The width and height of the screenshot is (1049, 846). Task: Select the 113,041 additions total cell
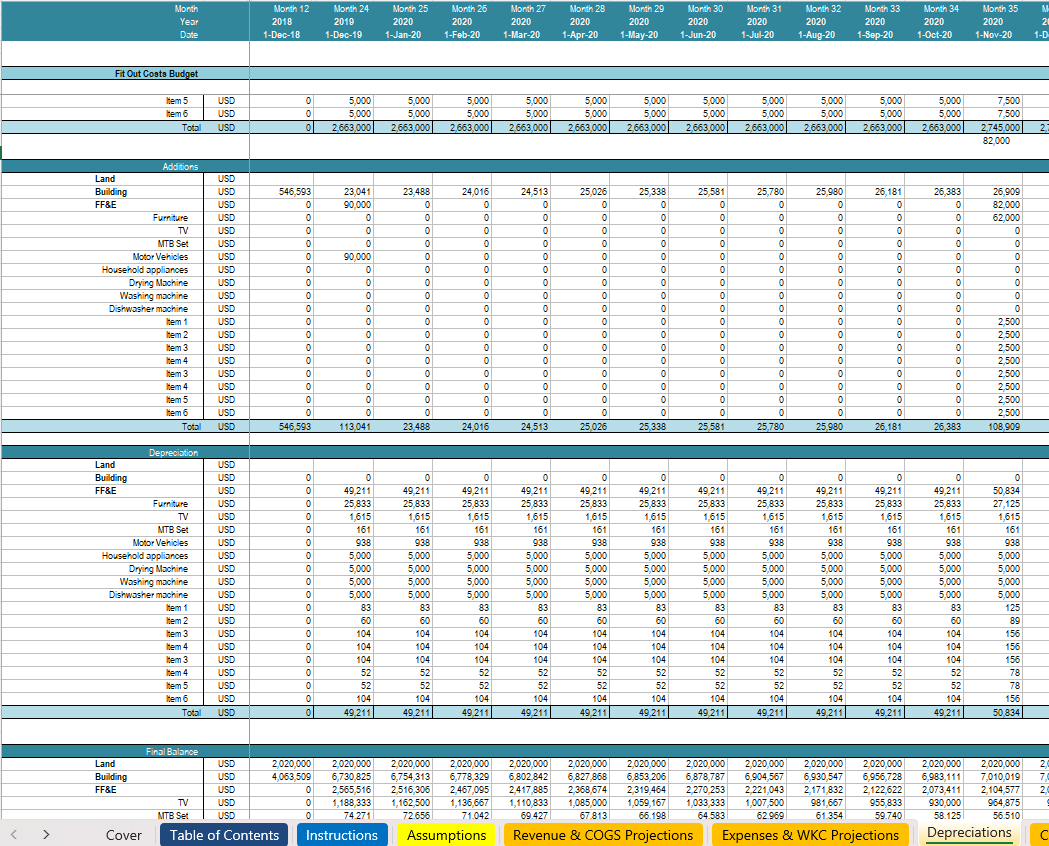[x=344, y=426]
